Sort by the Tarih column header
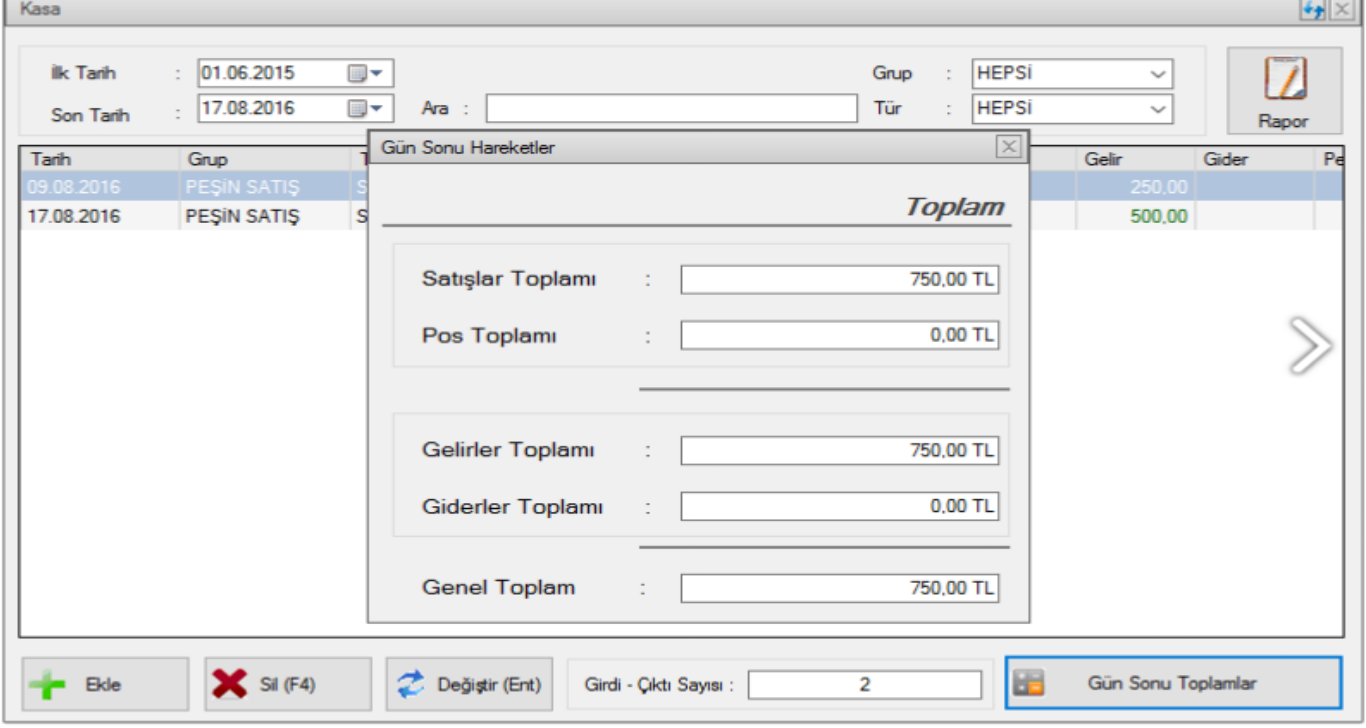Image resolution: width=1366 pixels, height=728 pixels. (98, 159)
